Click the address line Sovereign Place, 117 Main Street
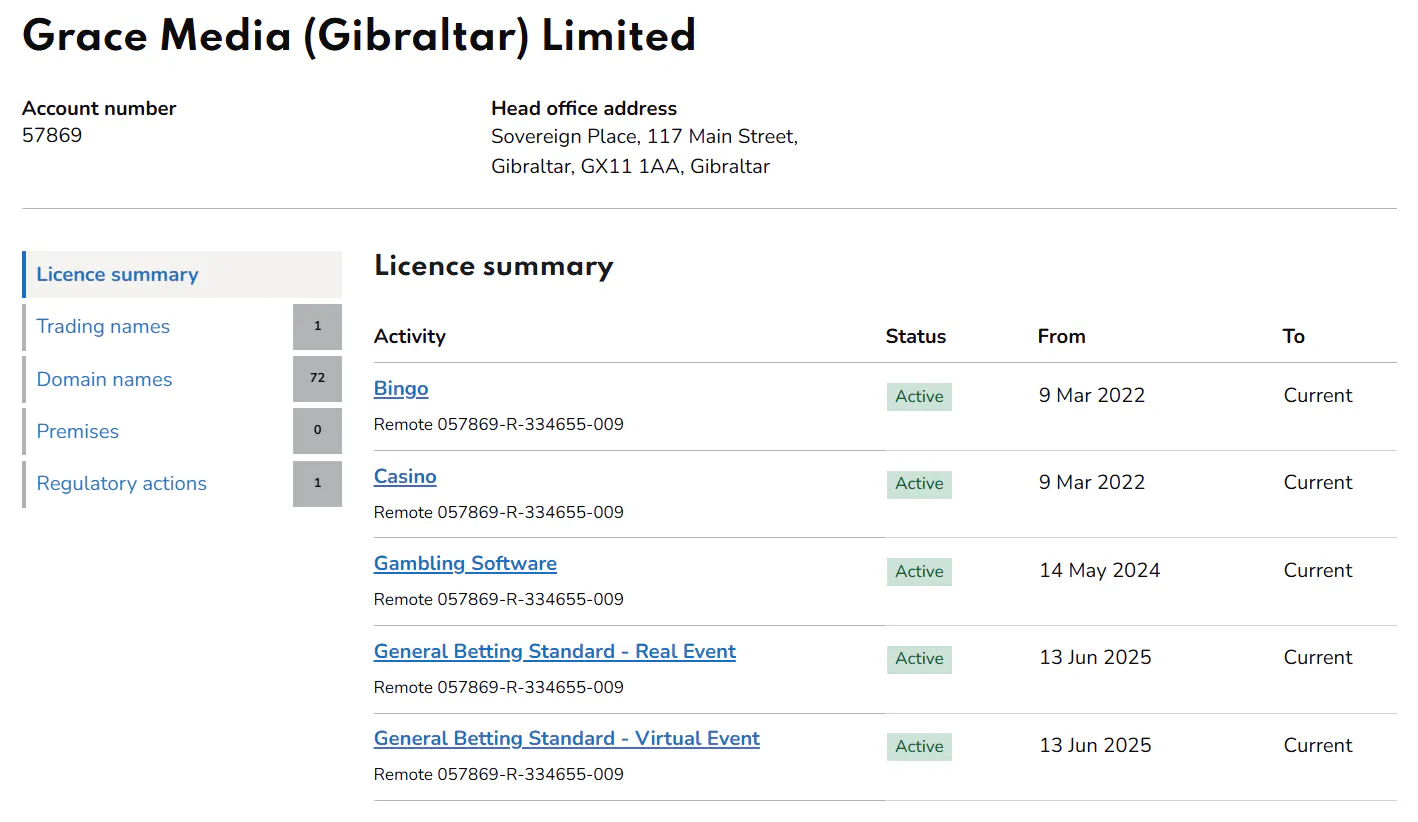The height and width of the screenshot is (822, 1418). coord(644,136)
